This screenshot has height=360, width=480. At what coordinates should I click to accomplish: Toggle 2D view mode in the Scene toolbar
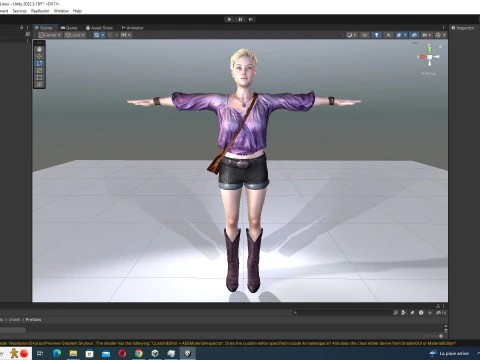tap(364, 35)
